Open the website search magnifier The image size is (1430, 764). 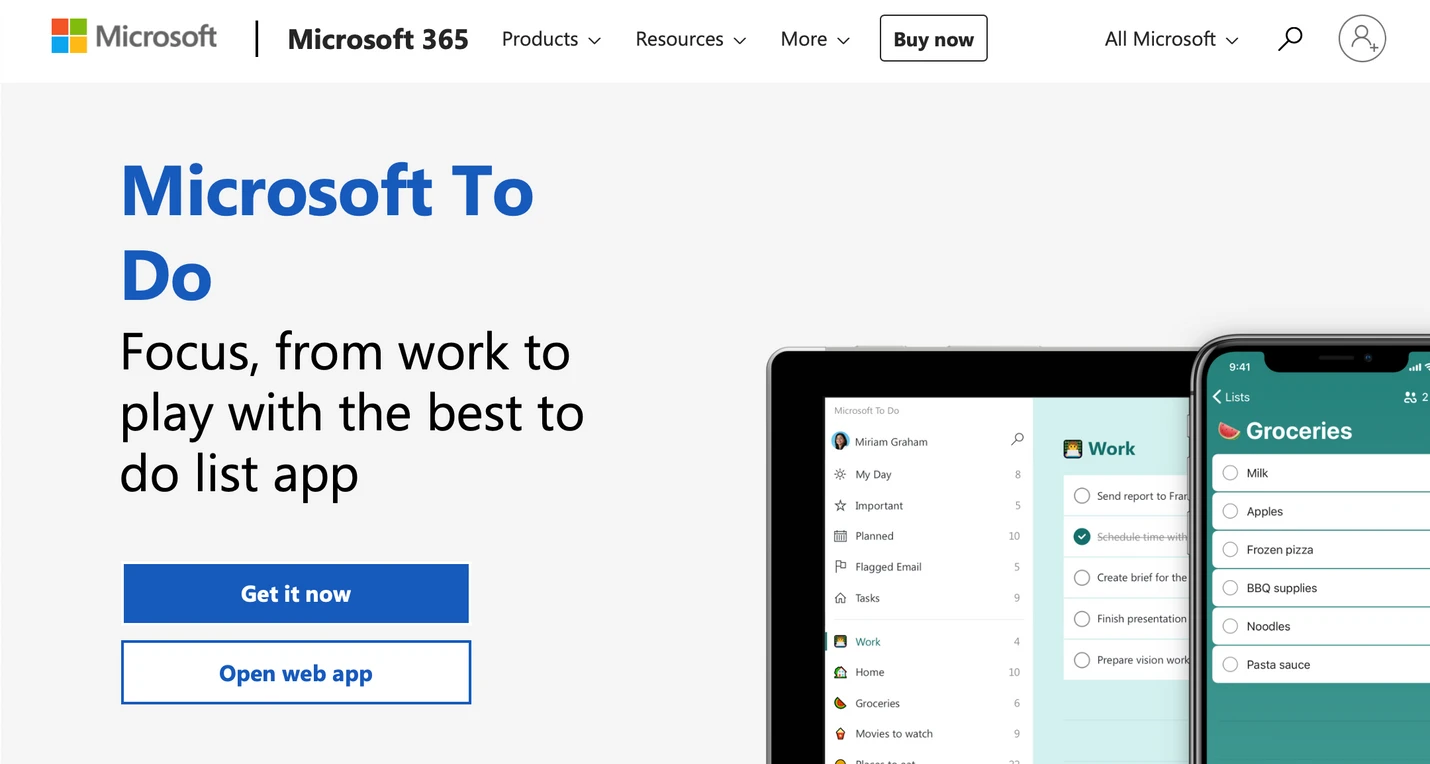click(1289, 38)
